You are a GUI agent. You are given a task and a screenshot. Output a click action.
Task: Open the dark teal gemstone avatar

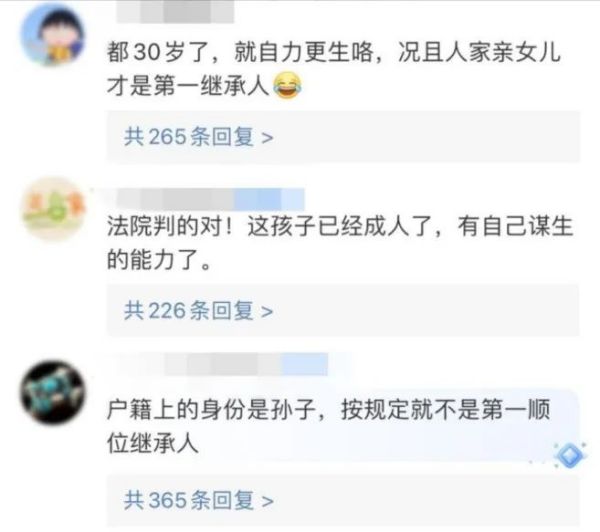coord(53,392)
